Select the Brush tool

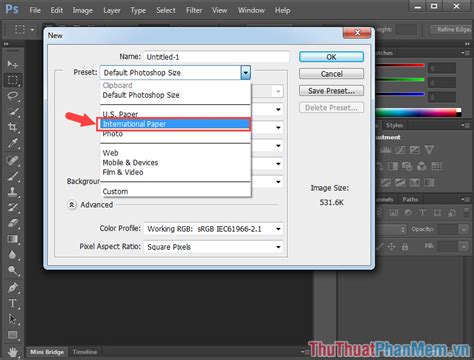coord(13,176)
